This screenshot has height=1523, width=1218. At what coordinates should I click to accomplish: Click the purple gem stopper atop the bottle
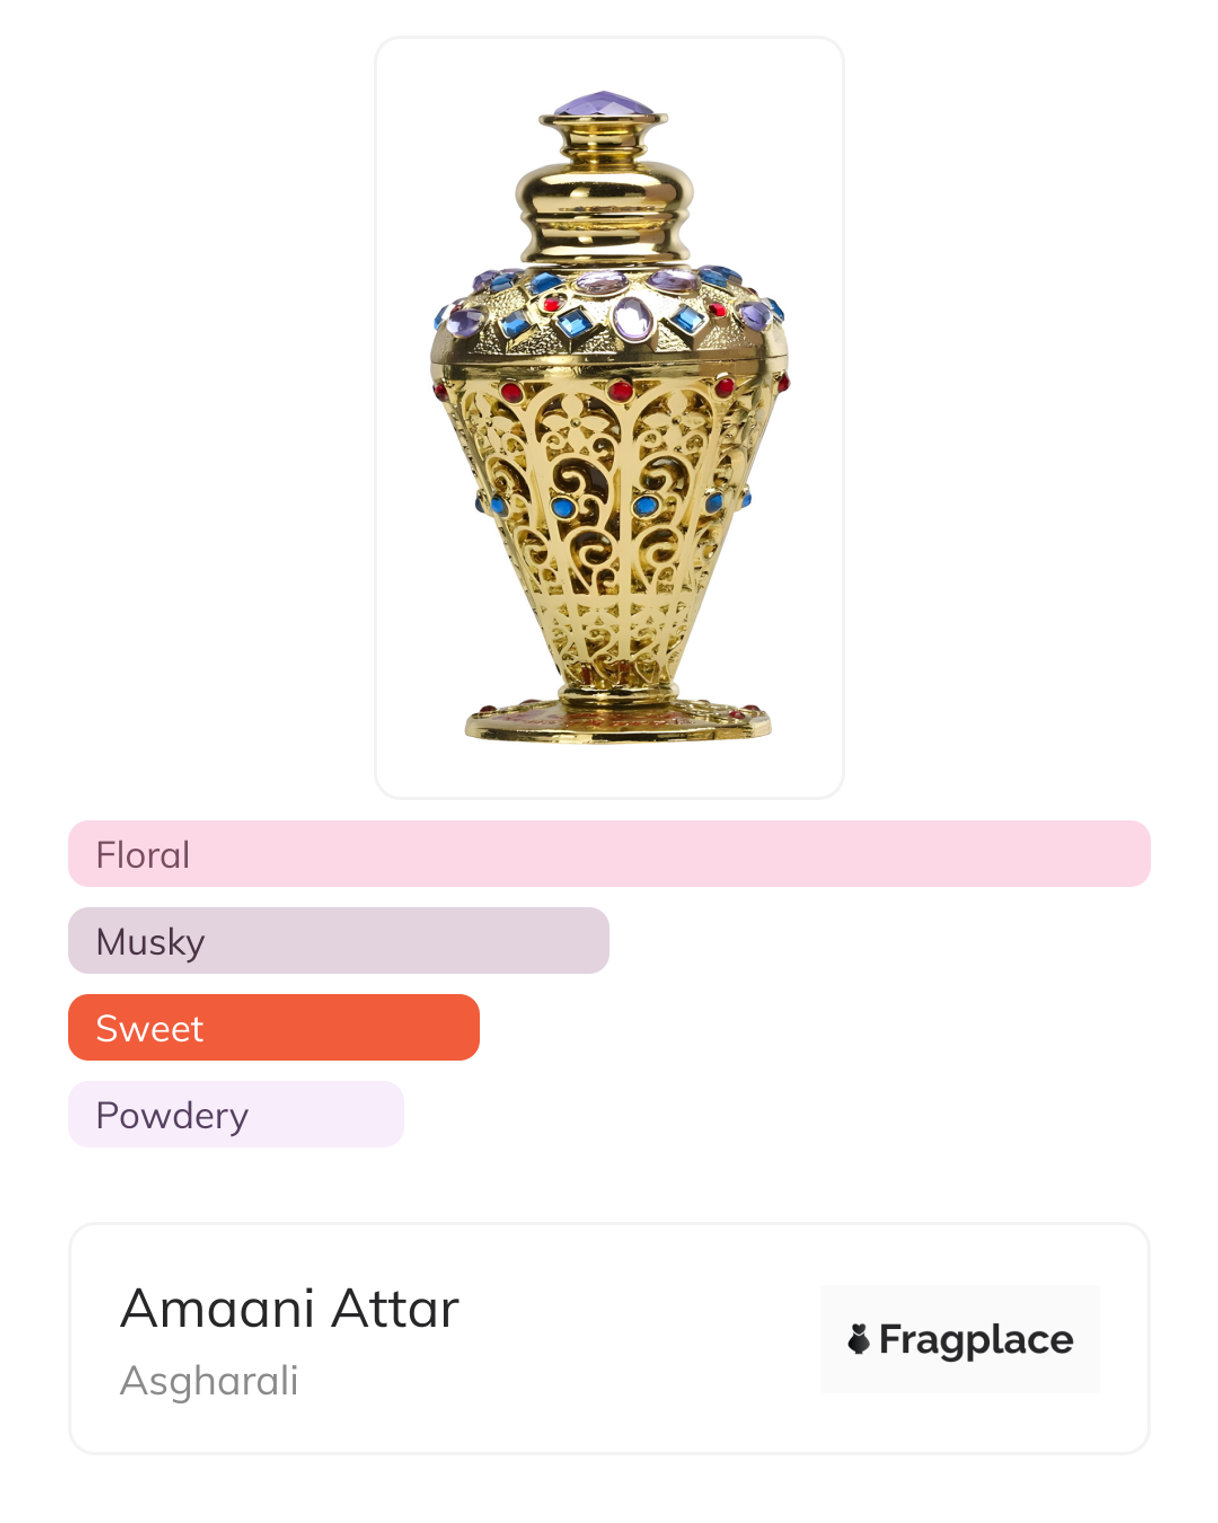click(x=603, y=103)
